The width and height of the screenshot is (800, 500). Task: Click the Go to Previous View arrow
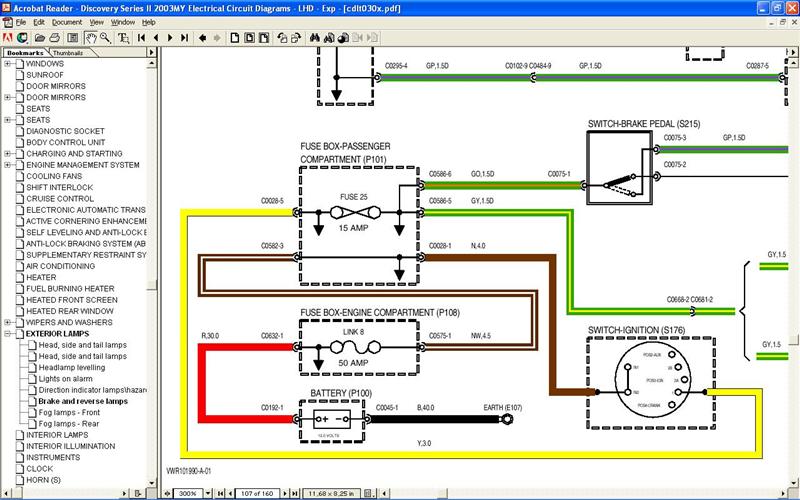click(x=203, y=38)
